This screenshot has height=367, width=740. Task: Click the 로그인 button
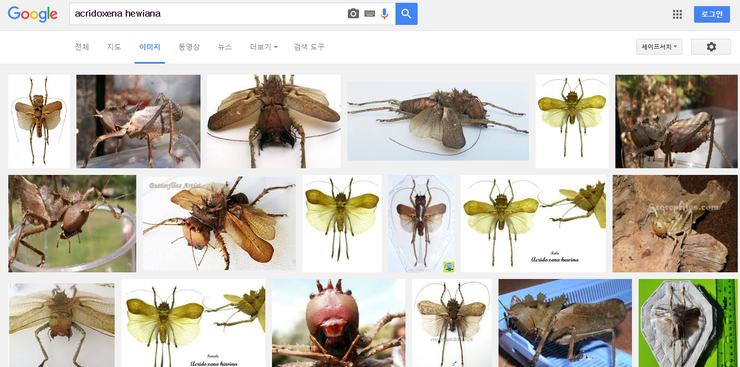pyautogui.click(x=712, y=14)
